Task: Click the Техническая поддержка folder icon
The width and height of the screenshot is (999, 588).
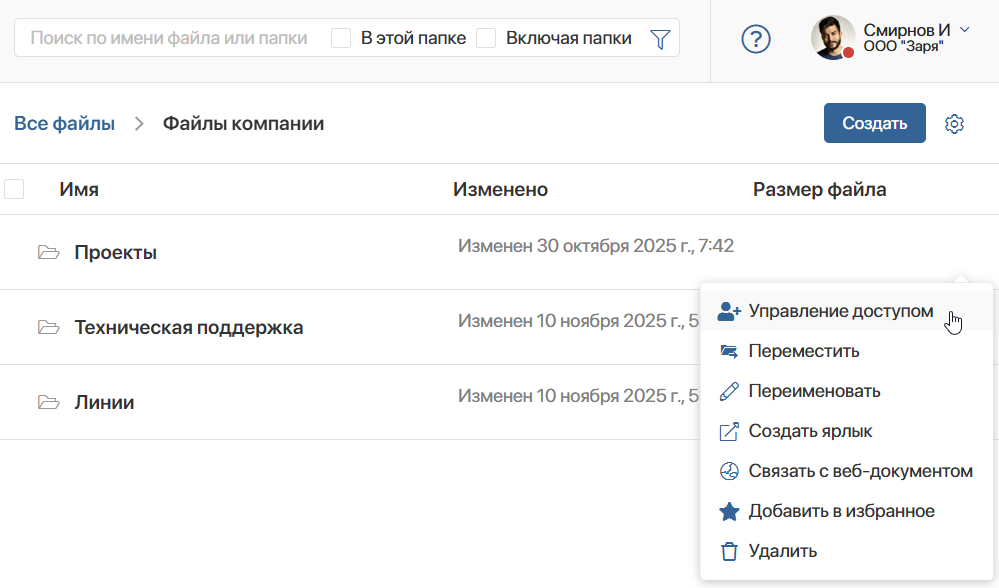Action: pyautogui.click(x=48, y=327)
